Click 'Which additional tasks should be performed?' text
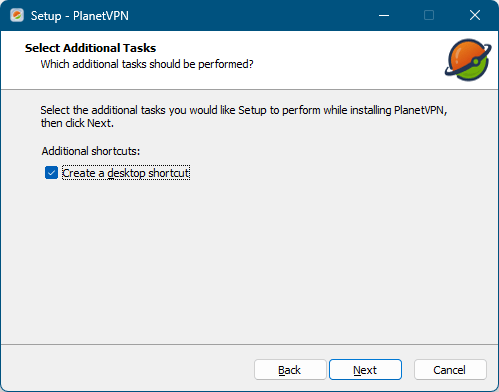Screen dimensions: 499x392 pos(147,64)
